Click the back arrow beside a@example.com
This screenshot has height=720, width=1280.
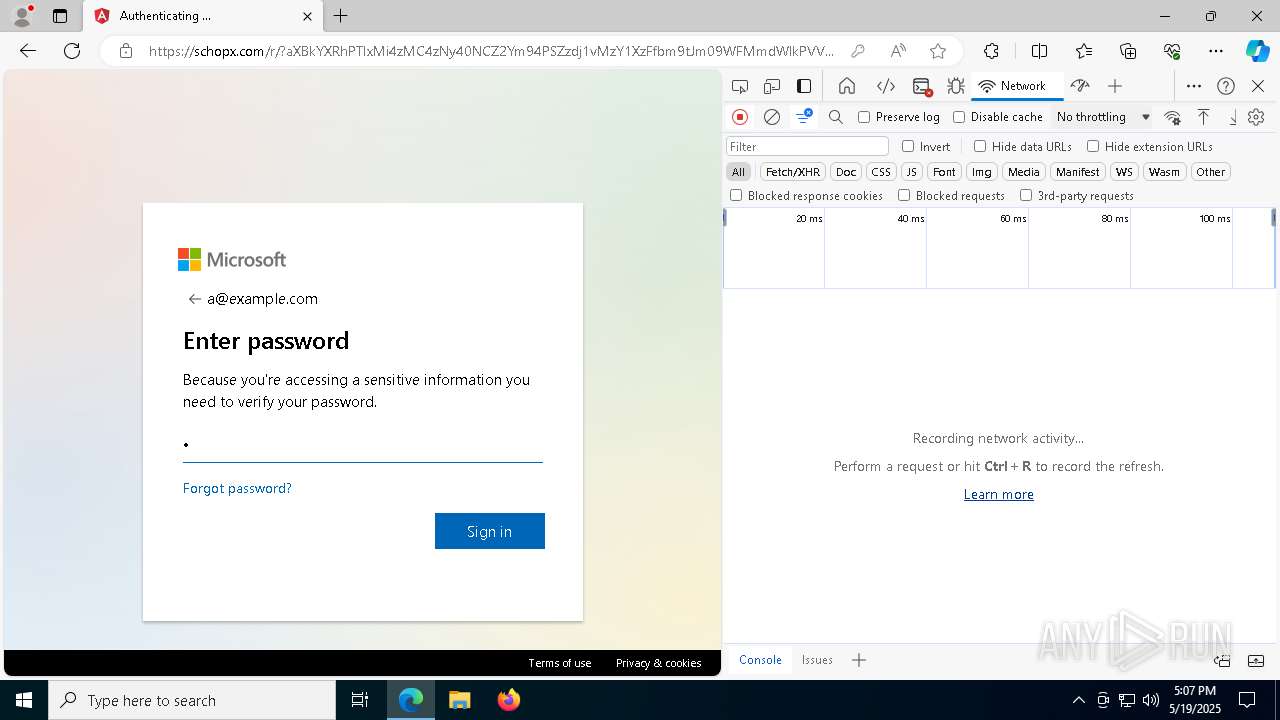[195, 299]
